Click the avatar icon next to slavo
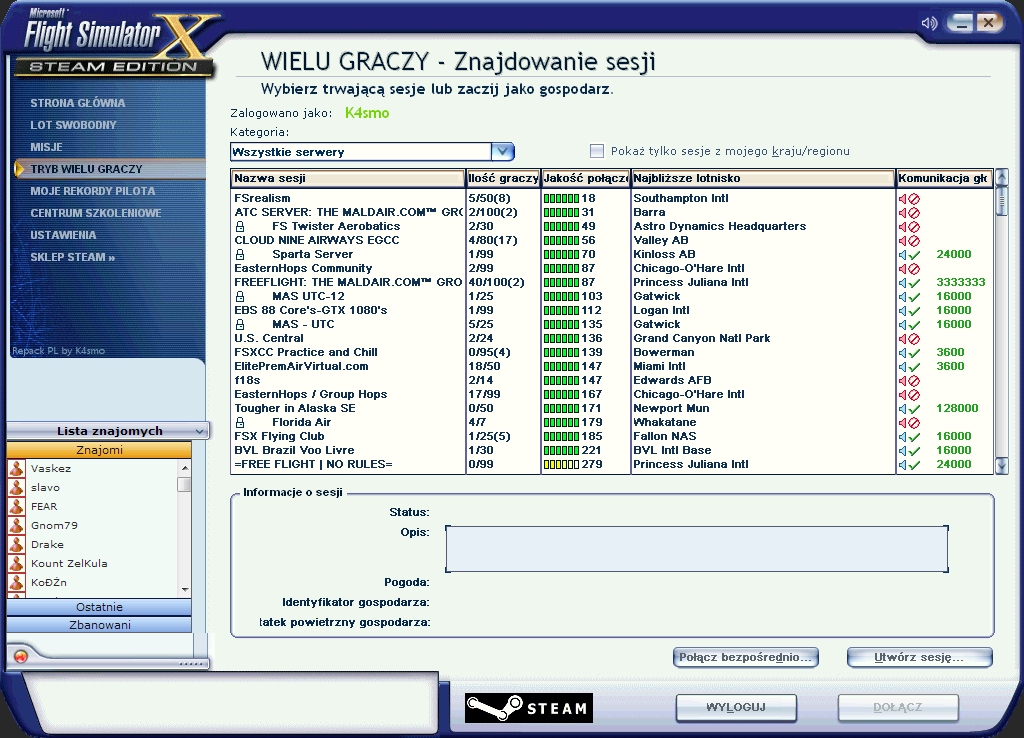Viewport: 1024px width, 738px height. pos(16,487)
